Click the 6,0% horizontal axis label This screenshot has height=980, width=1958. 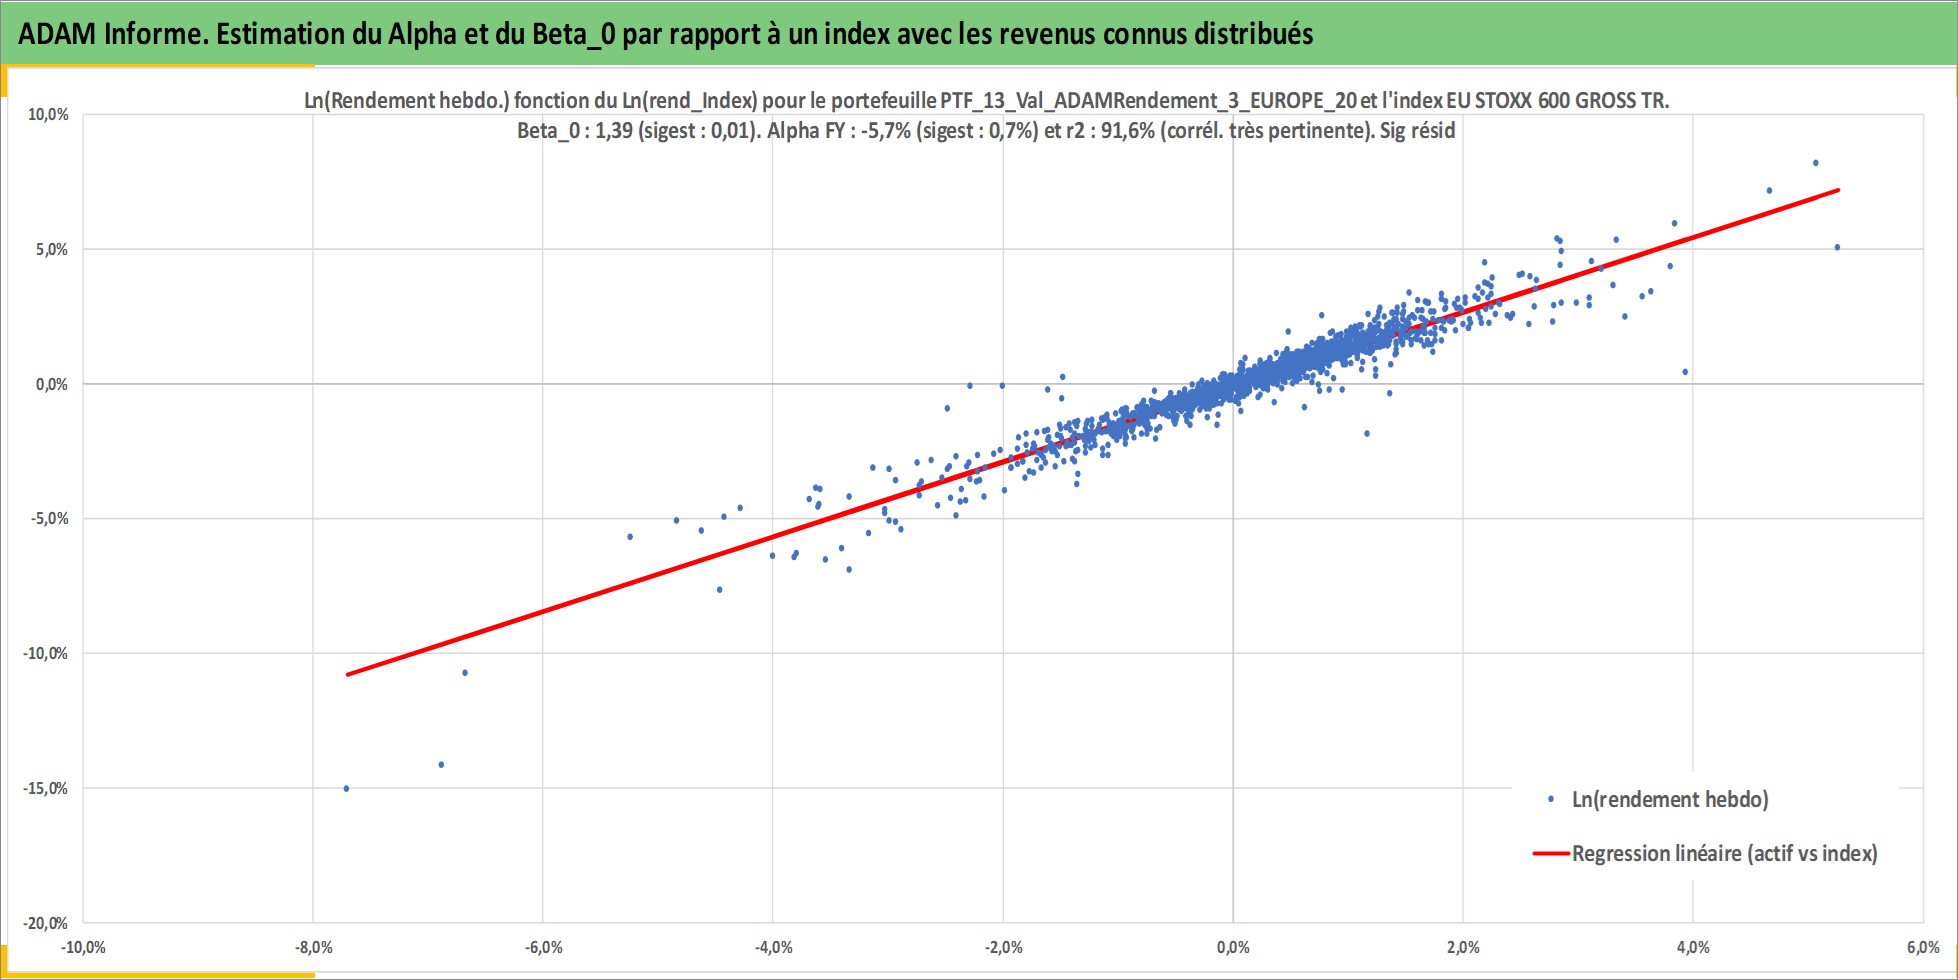1923,947
